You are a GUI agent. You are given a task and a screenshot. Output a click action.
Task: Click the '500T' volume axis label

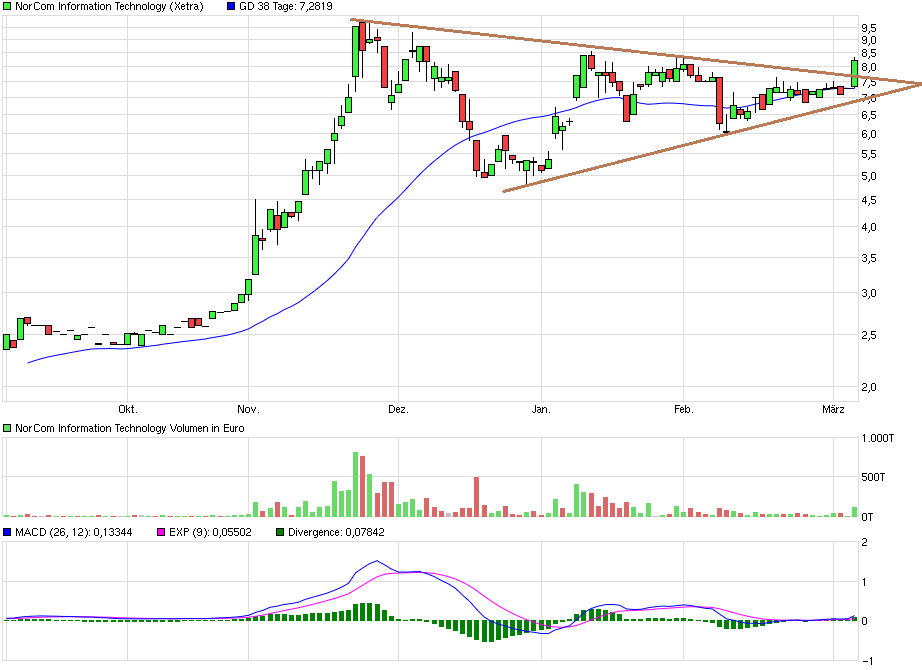click(873, 477)
